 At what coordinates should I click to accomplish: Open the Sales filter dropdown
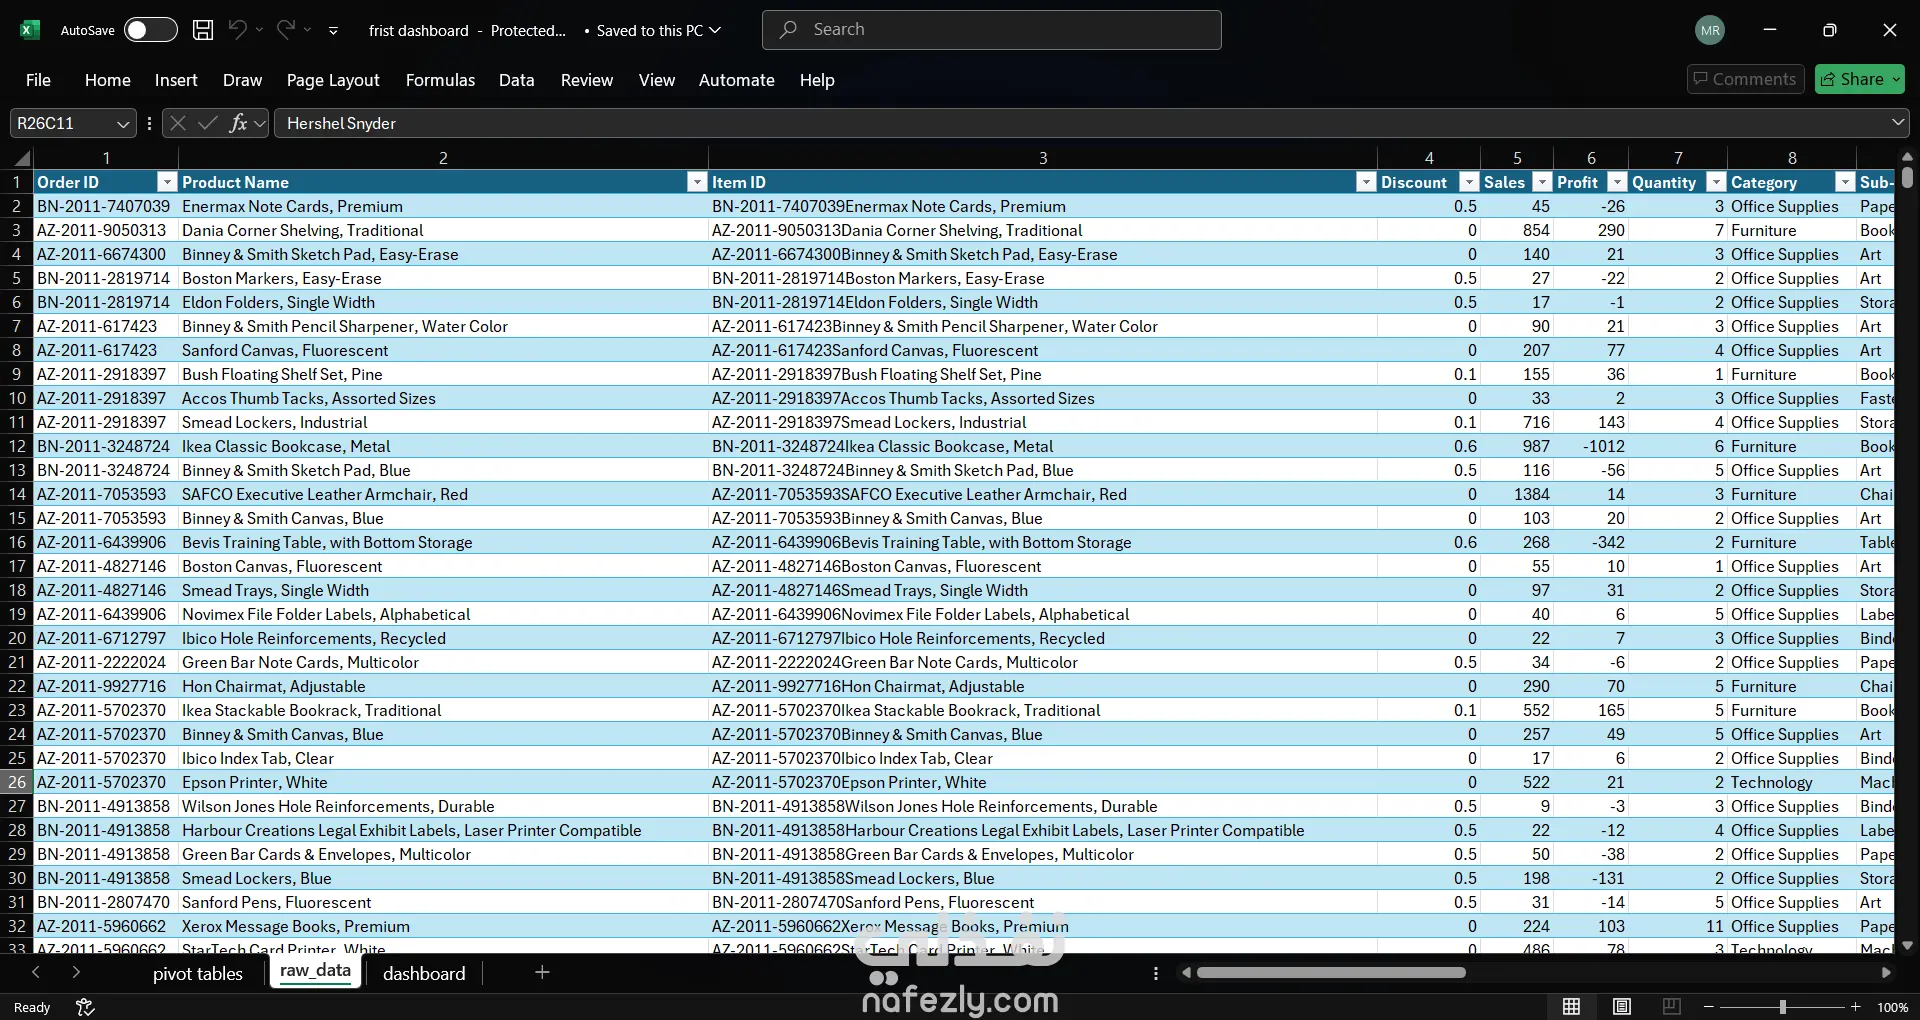[x=1542, y=182]
